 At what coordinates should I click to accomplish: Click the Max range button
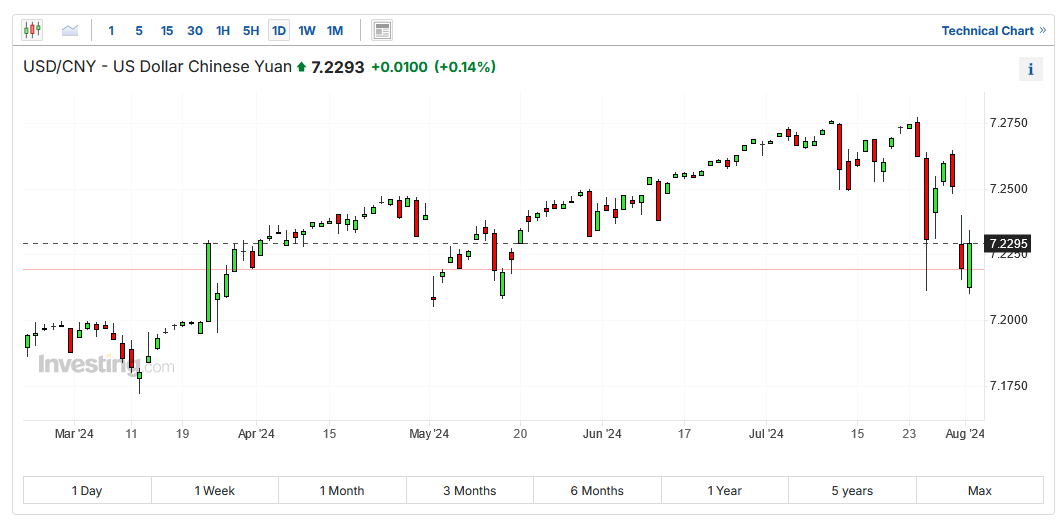pos(979,490)
